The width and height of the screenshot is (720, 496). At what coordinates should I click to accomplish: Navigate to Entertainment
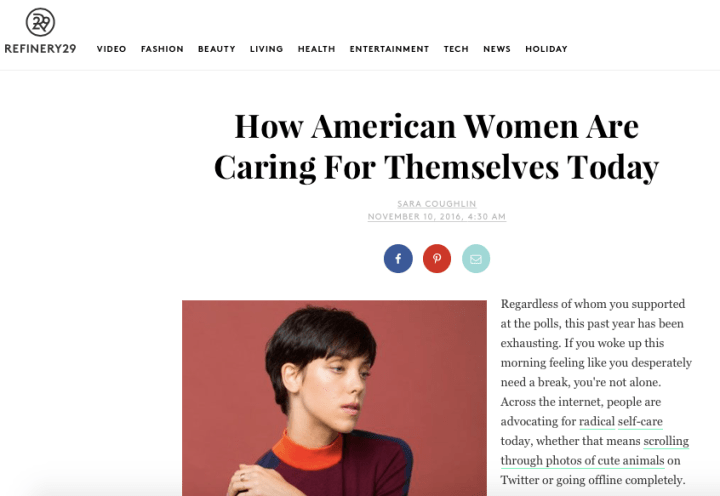pyautogui.click(x=389, y=49)
